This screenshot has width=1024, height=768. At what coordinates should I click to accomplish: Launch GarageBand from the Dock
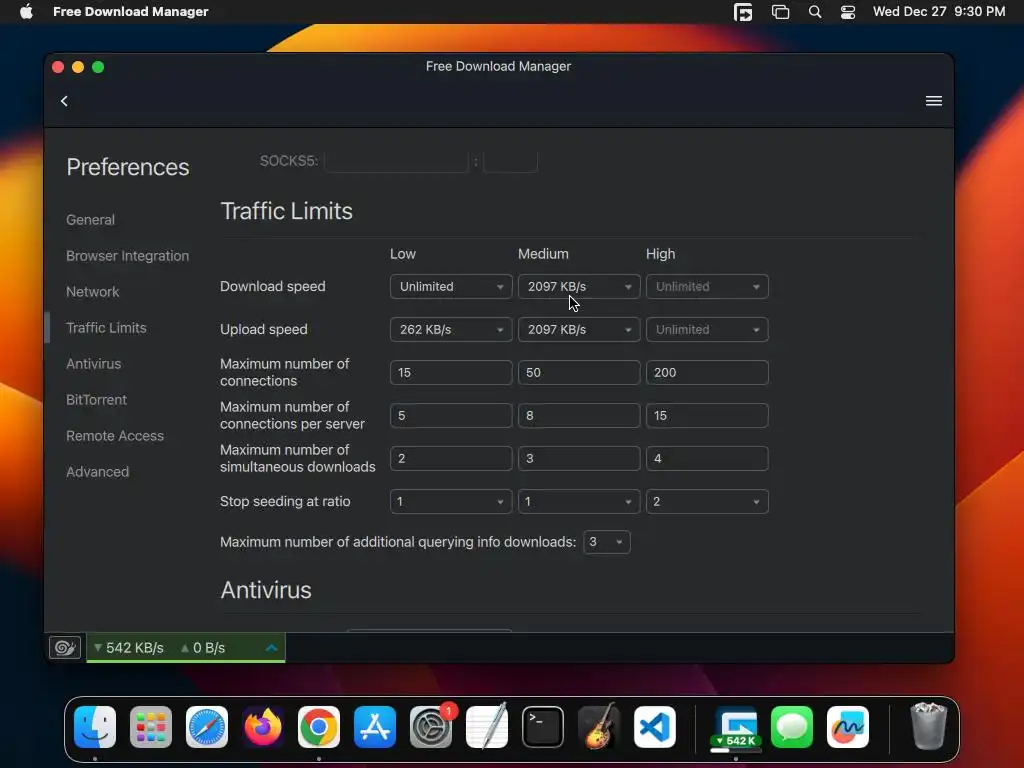click(599, 727)
